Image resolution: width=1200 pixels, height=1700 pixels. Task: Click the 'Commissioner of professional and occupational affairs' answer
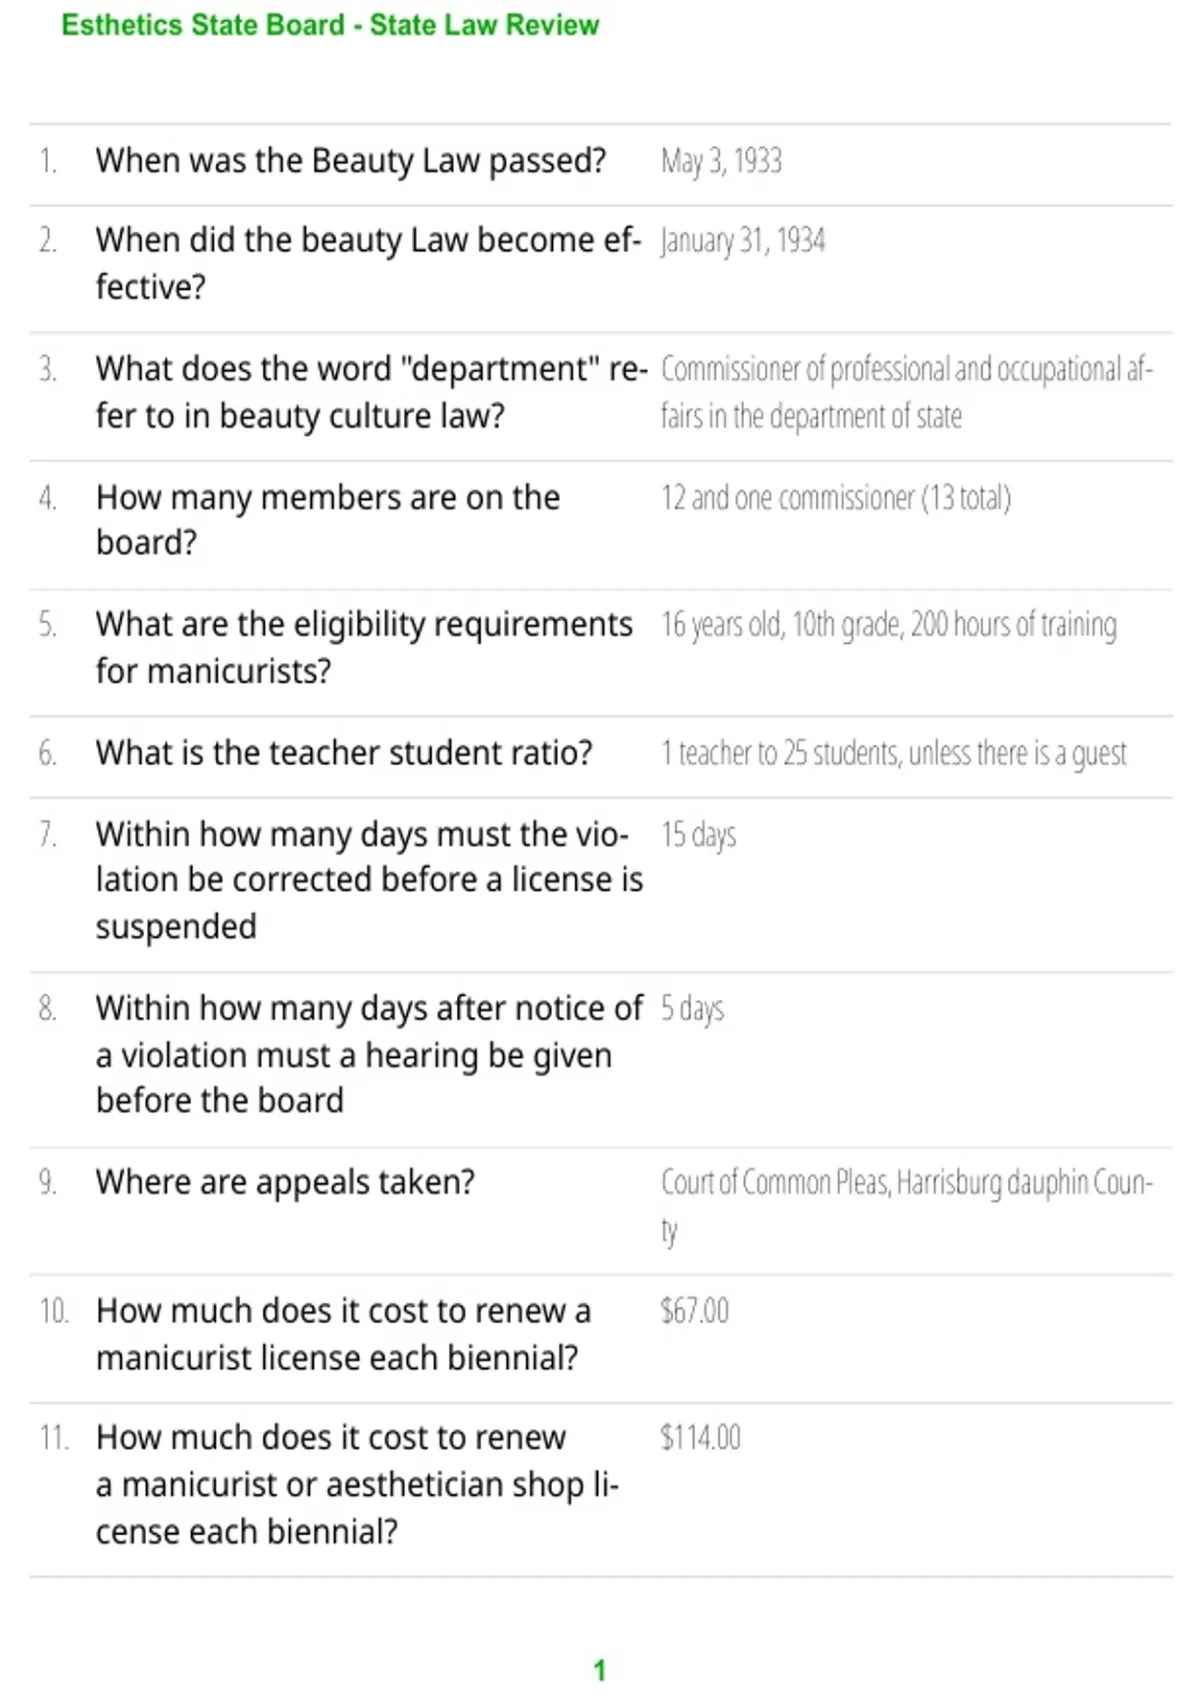tap(907, 392)
